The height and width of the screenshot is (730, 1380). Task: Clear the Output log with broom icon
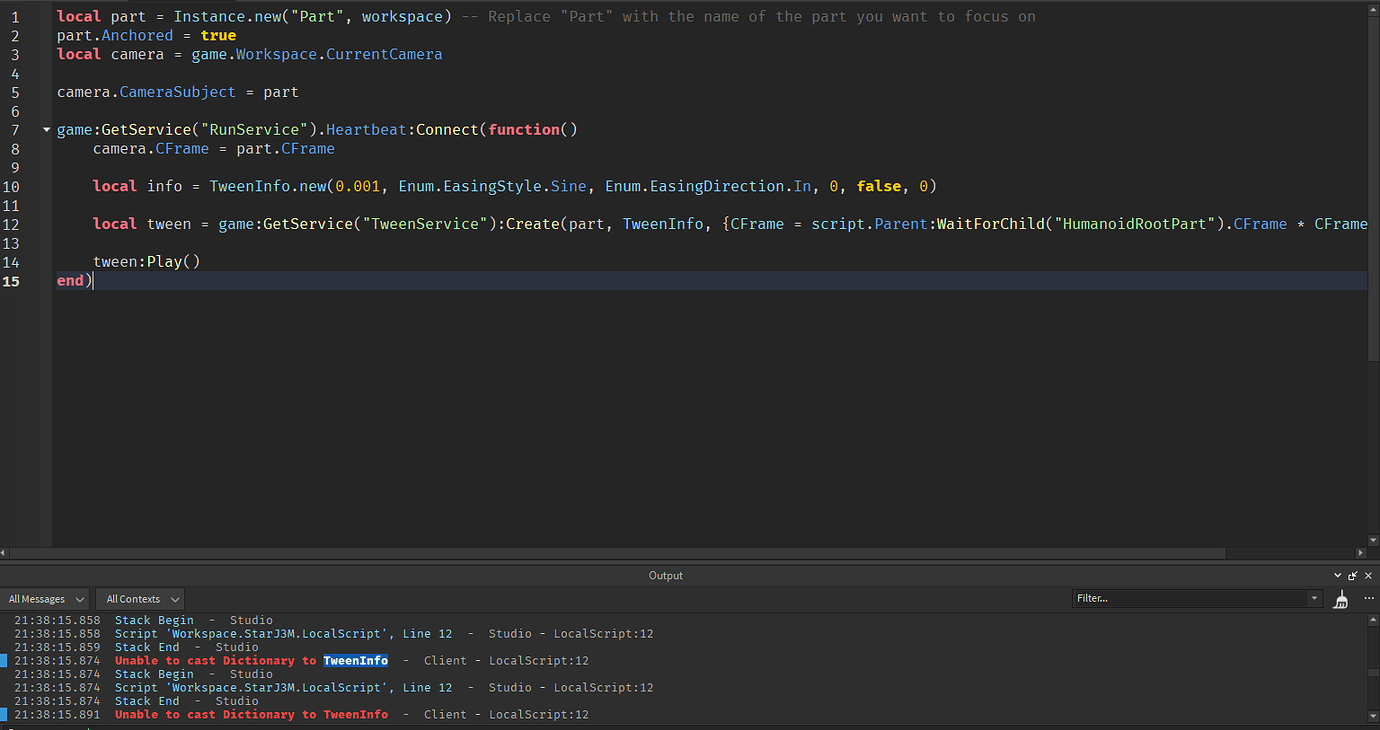click(x=1341, y=599)
